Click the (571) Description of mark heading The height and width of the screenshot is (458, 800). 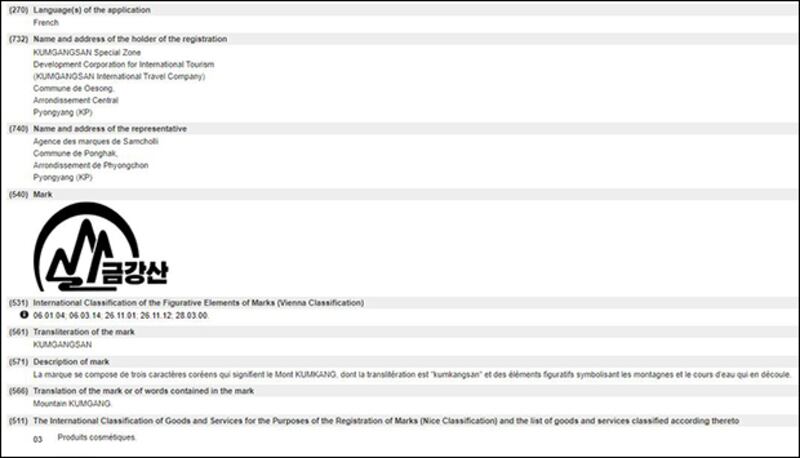click(59, 362)
